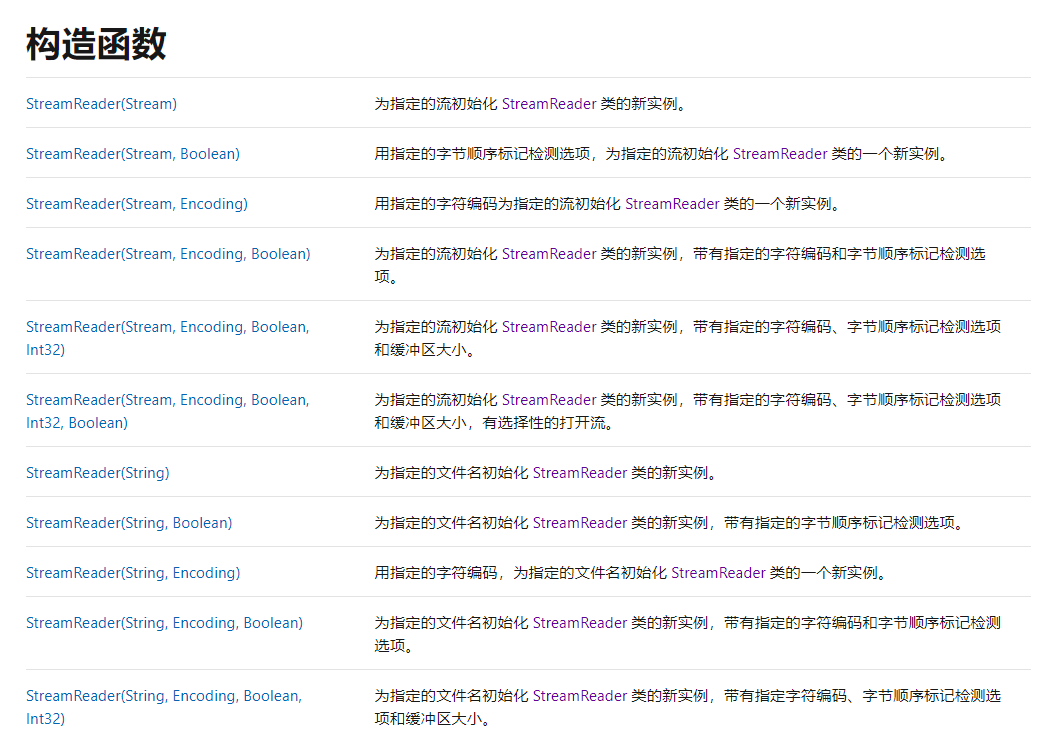
Task: Open the StreamReader(Stream, Encoding, Boolean) constructor page
Action: click(x=167, y=253)
